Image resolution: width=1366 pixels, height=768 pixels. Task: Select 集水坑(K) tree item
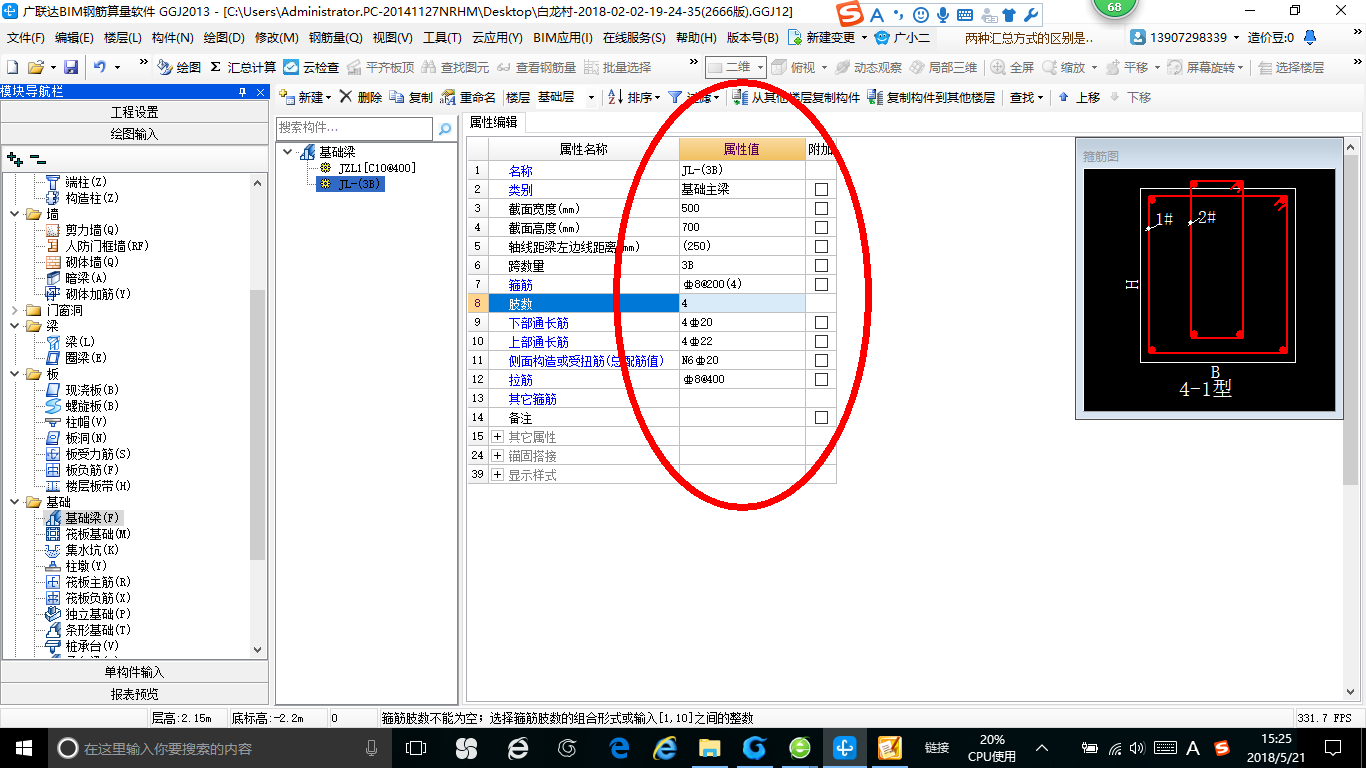[91, 550]
